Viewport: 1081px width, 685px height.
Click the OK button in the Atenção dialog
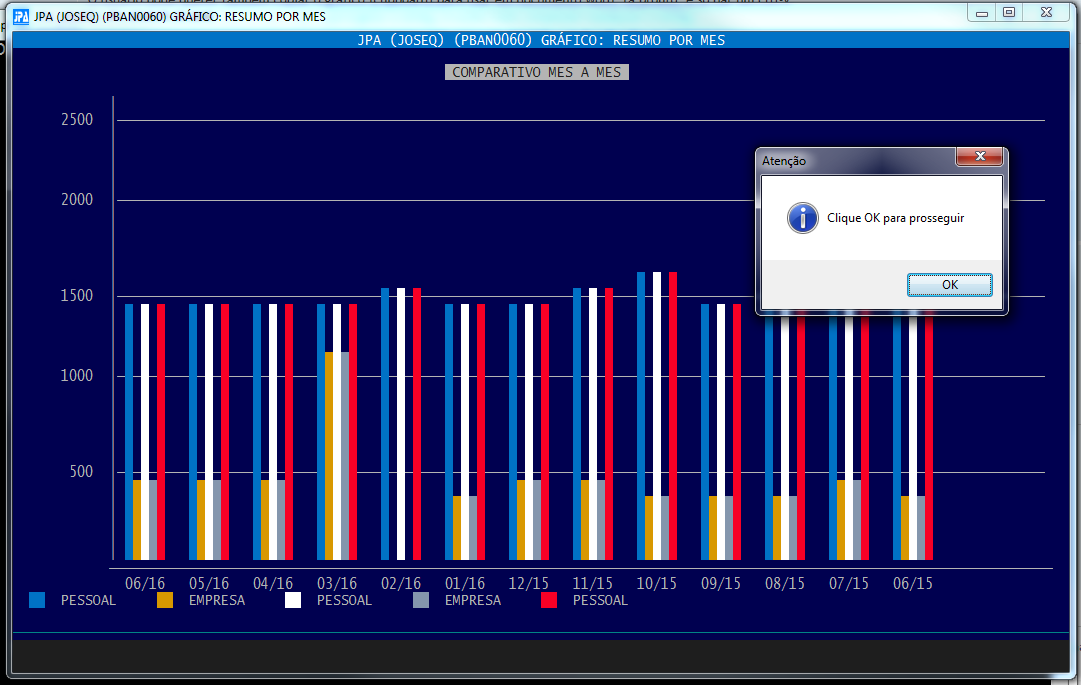pos(949,285)
